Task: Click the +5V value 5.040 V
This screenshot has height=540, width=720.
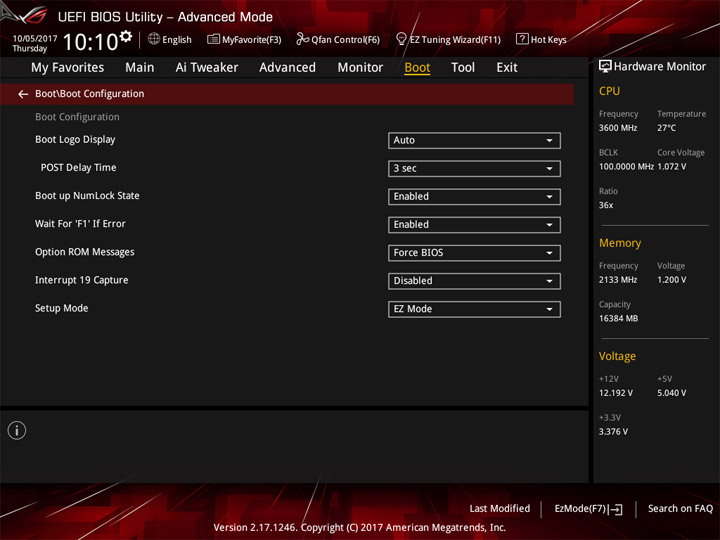Action: click(672, 393)
